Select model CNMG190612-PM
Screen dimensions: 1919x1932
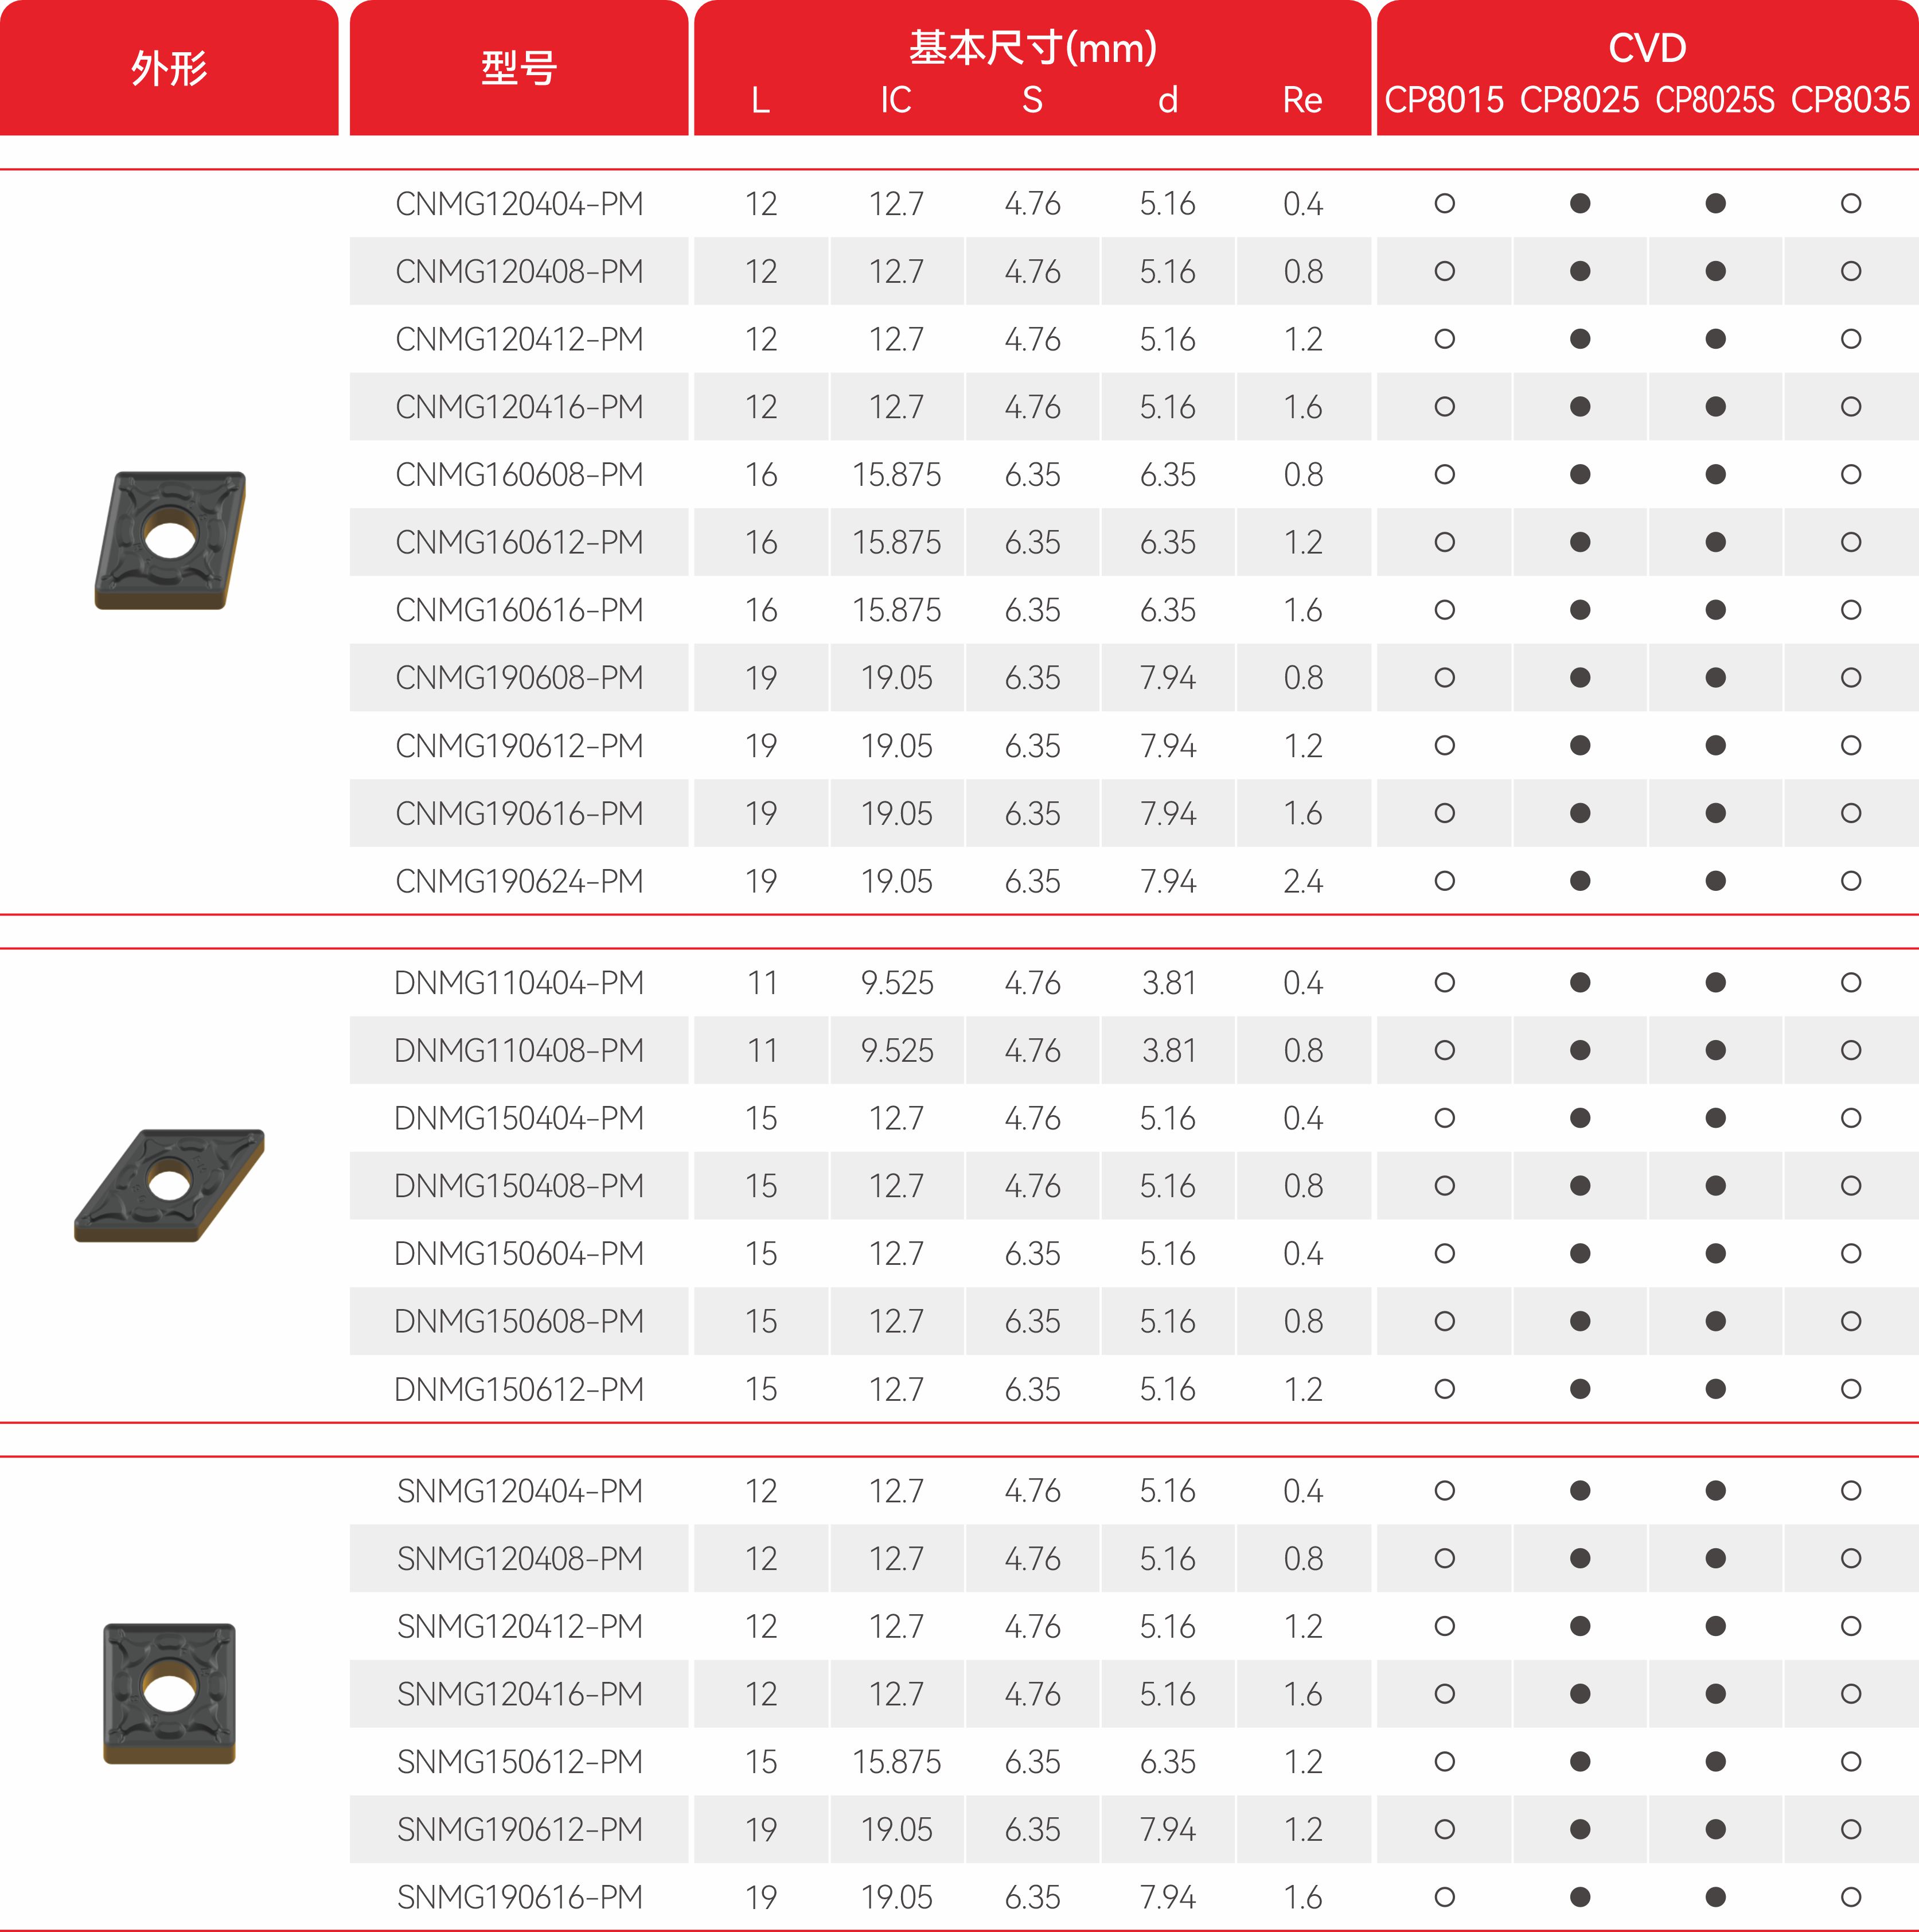(519, 745)
